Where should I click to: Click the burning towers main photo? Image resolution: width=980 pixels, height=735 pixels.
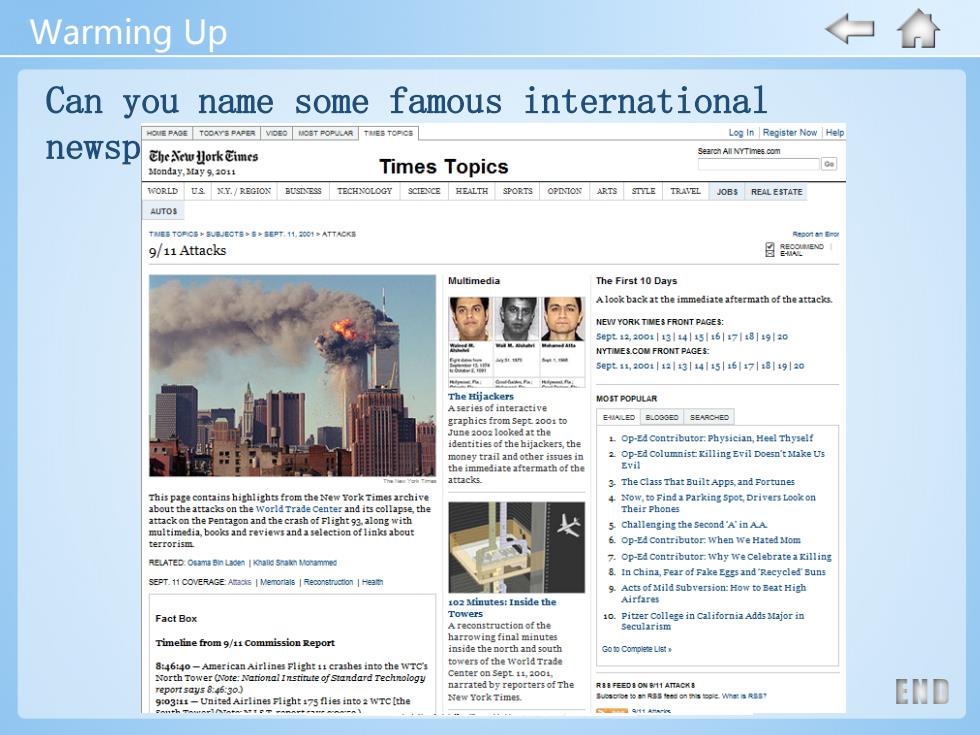292,376
